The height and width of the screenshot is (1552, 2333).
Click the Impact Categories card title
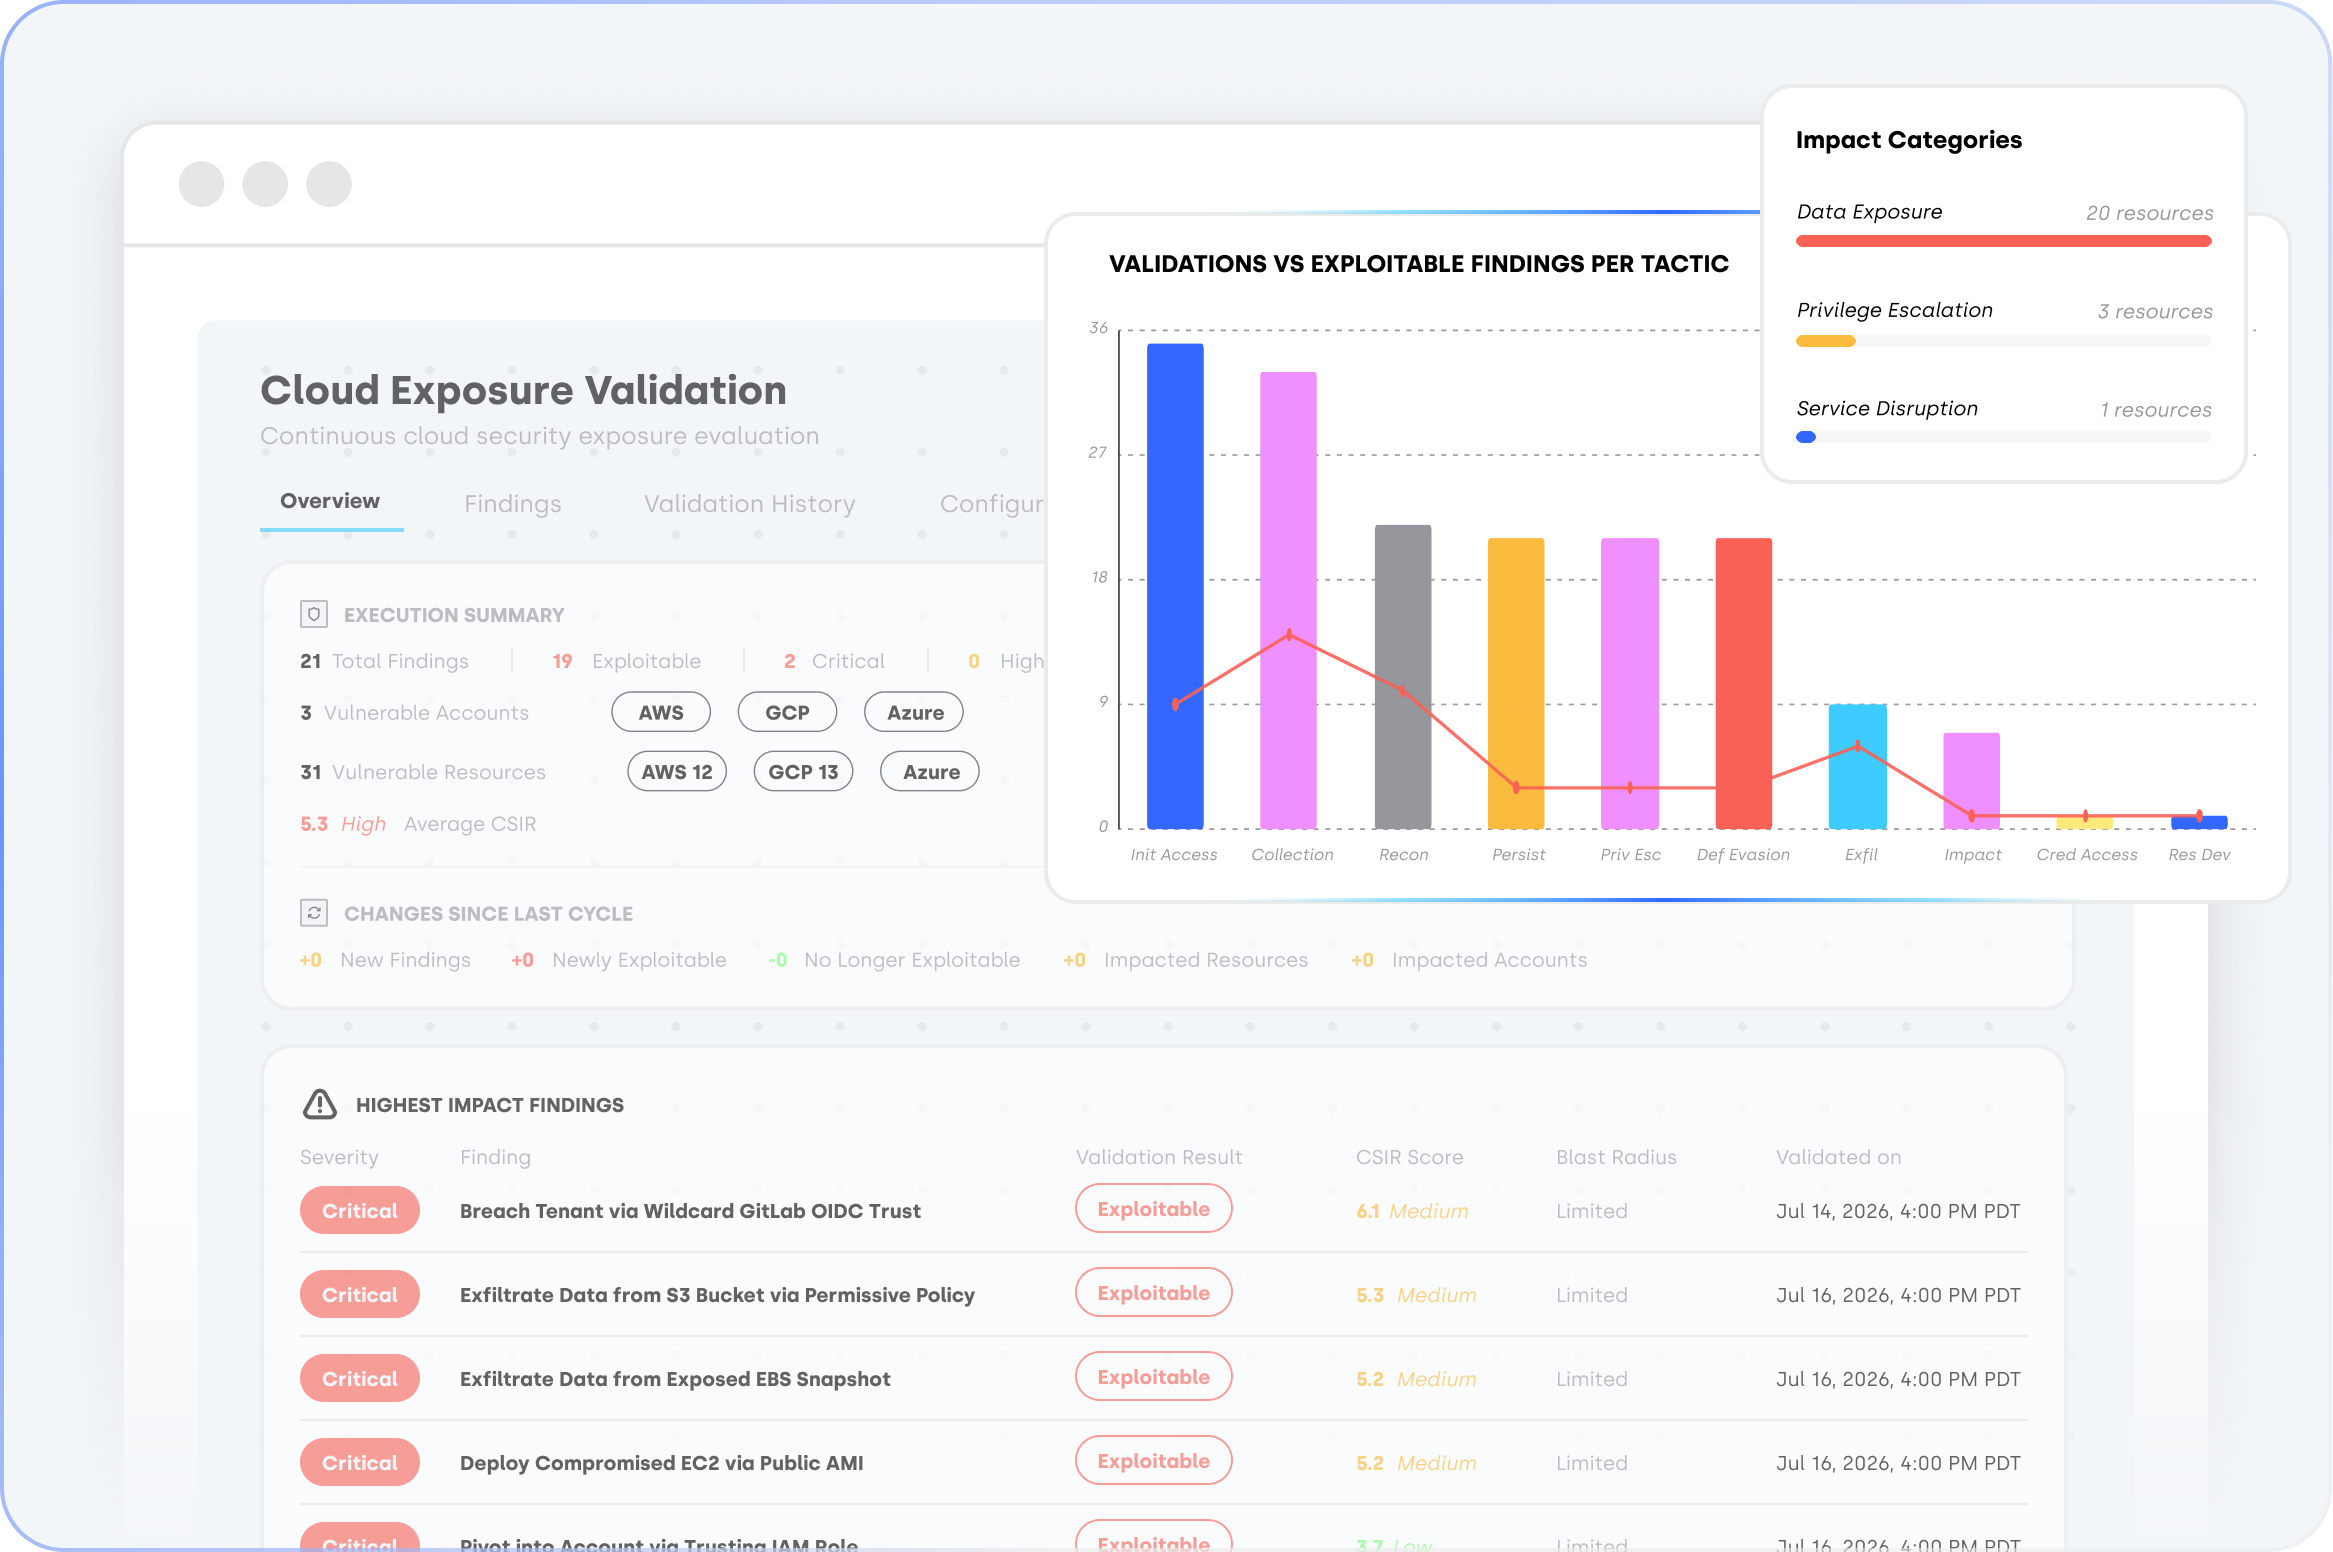(1909, 140)
